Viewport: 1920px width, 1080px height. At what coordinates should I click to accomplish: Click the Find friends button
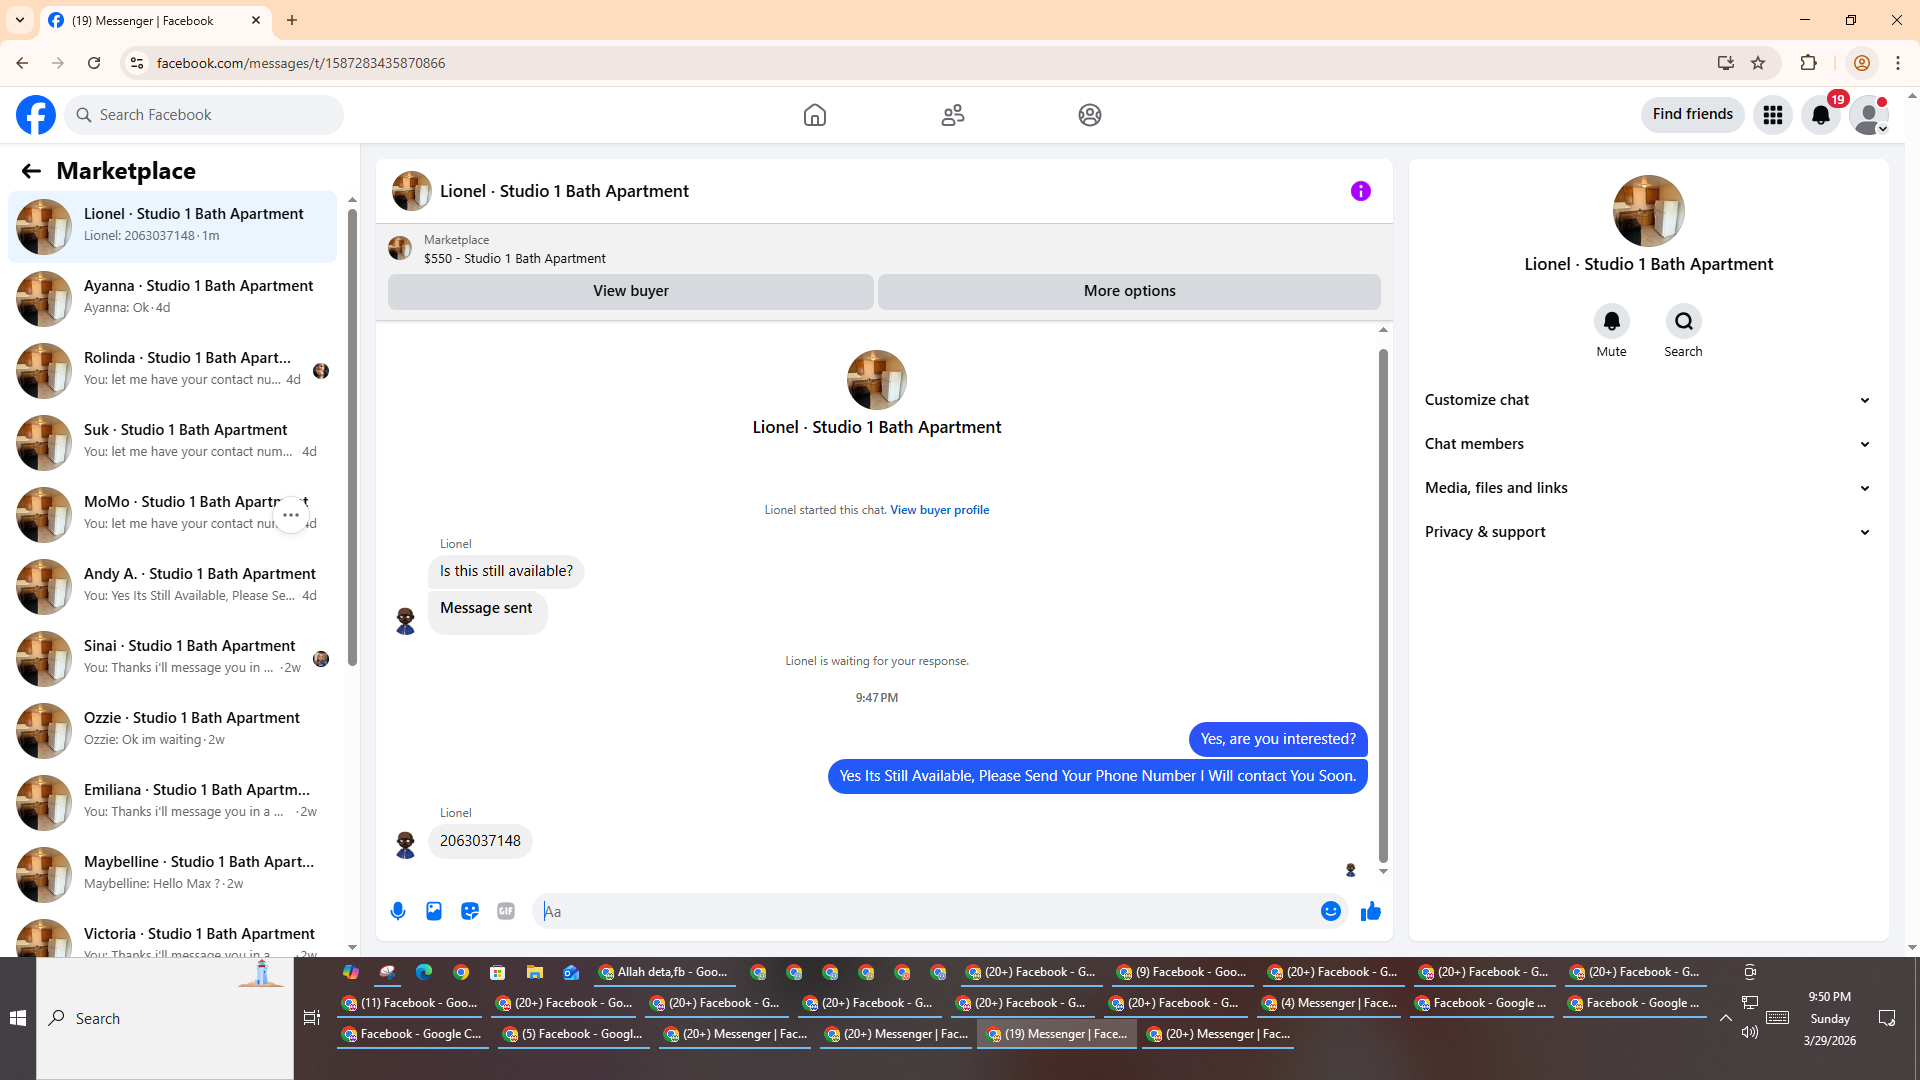point(1693,115)
